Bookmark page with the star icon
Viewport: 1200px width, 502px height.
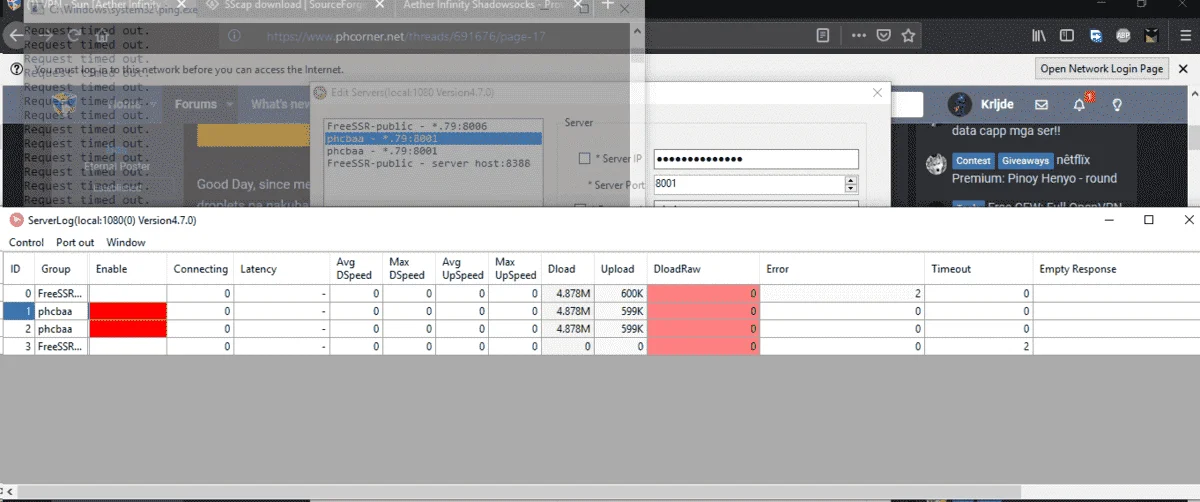click(908, 36)
